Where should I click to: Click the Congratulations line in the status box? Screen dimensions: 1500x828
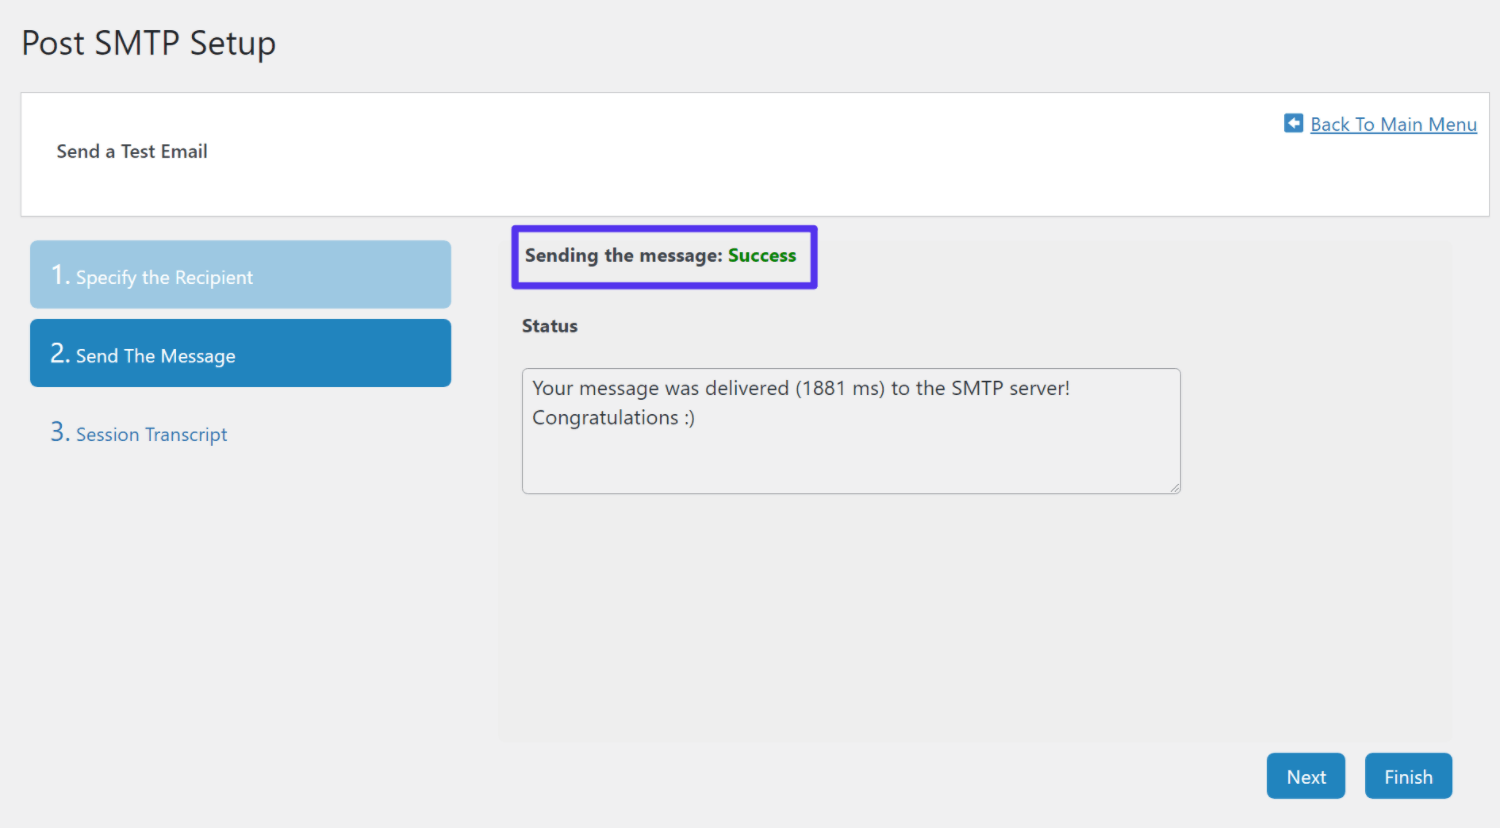tap(613, 417)
